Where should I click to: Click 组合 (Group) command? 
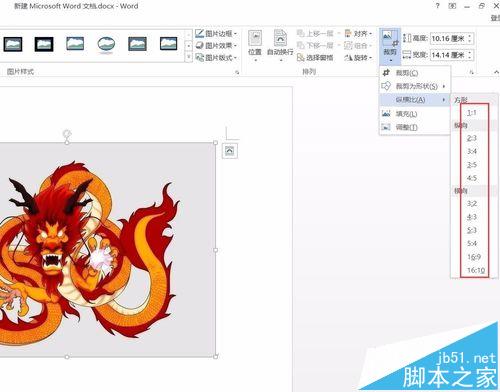(x=357, y=45)
